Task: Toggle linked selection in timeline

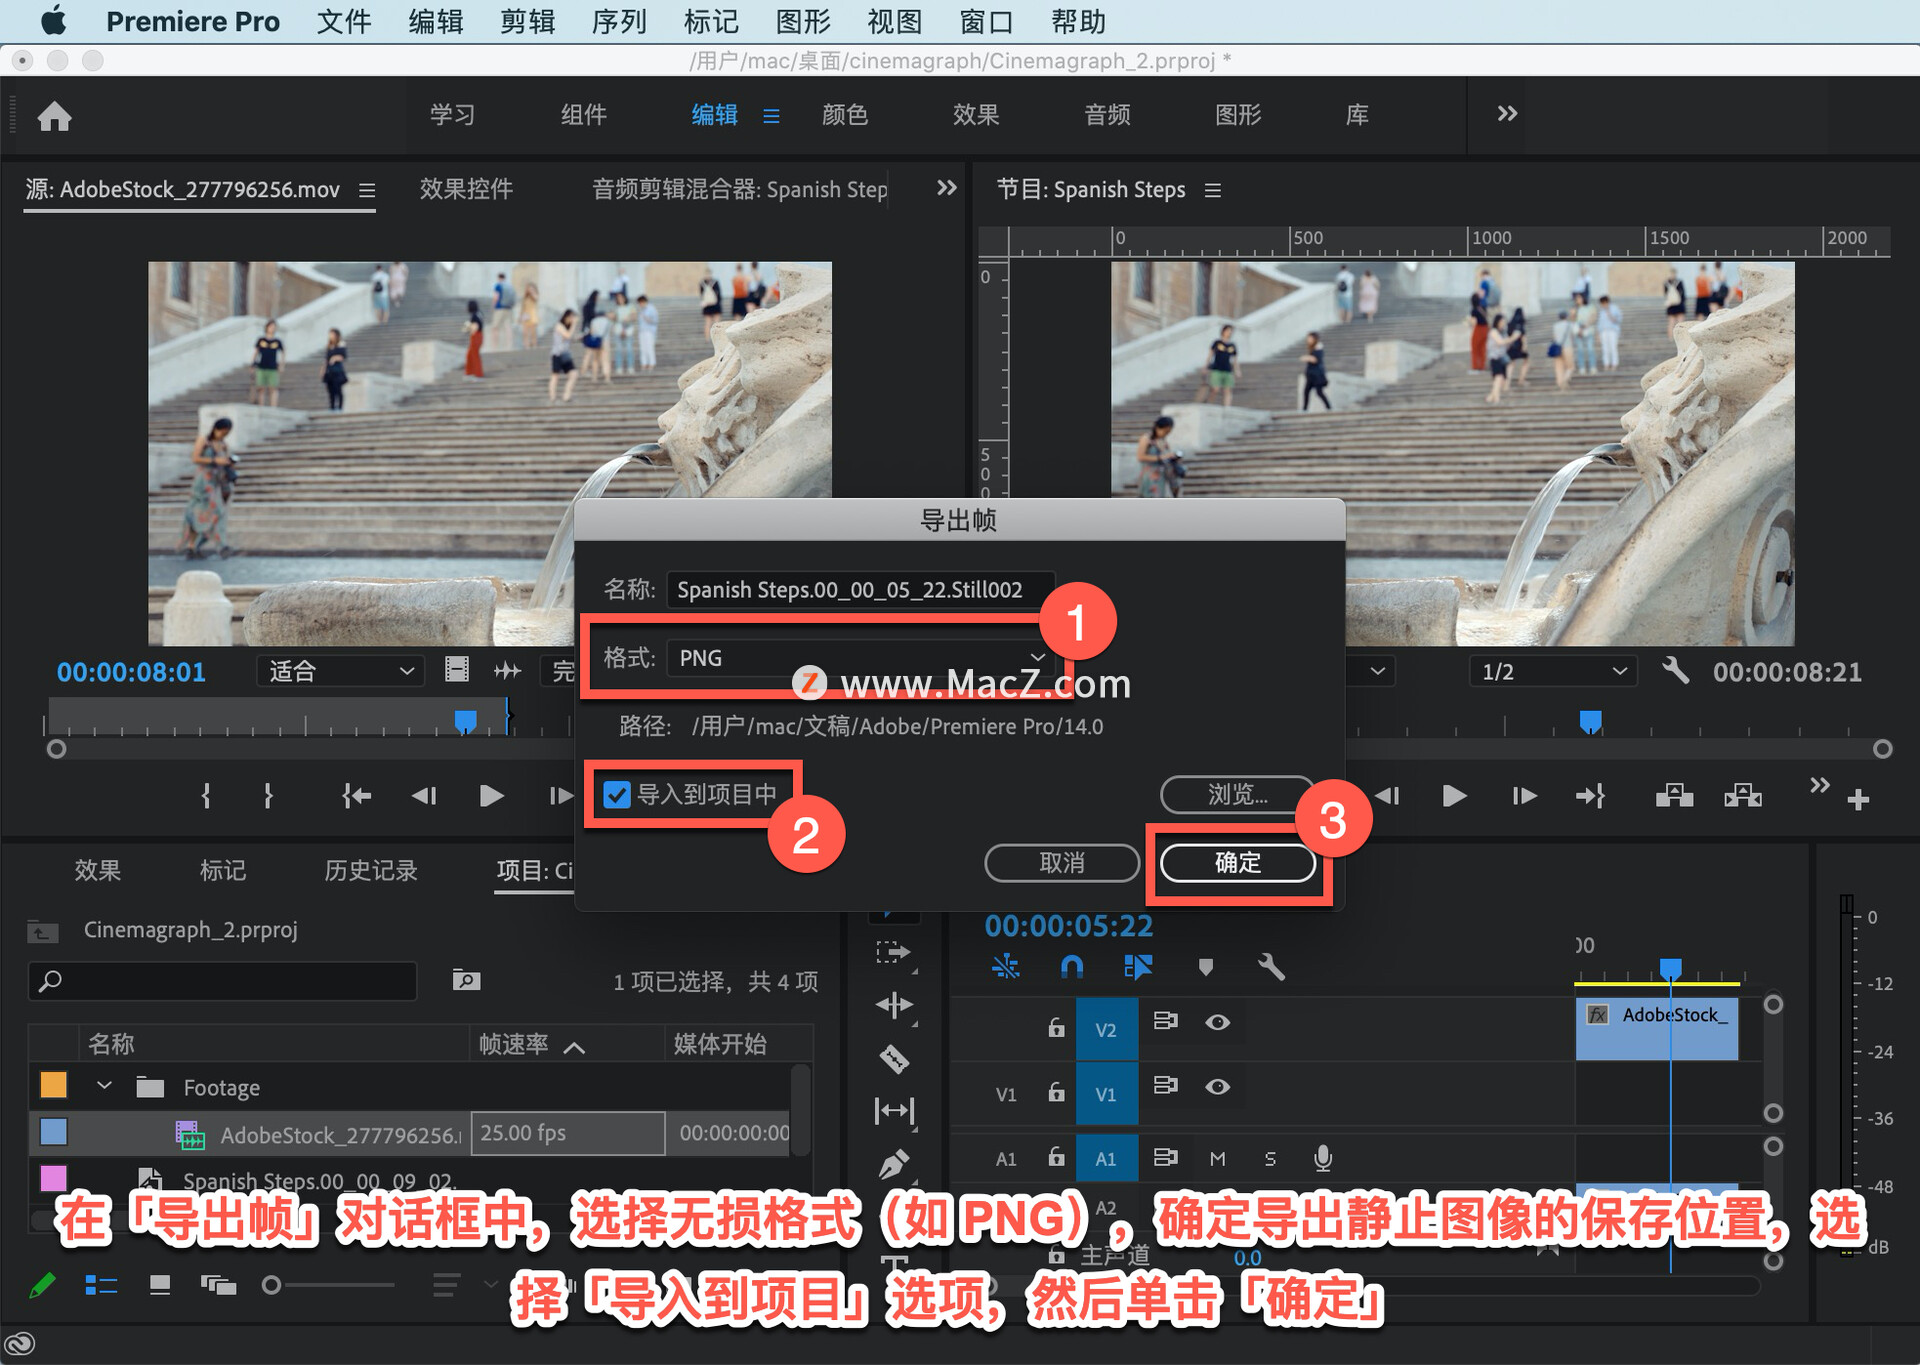Action: pyautogui.click(x=1137, y=966)
